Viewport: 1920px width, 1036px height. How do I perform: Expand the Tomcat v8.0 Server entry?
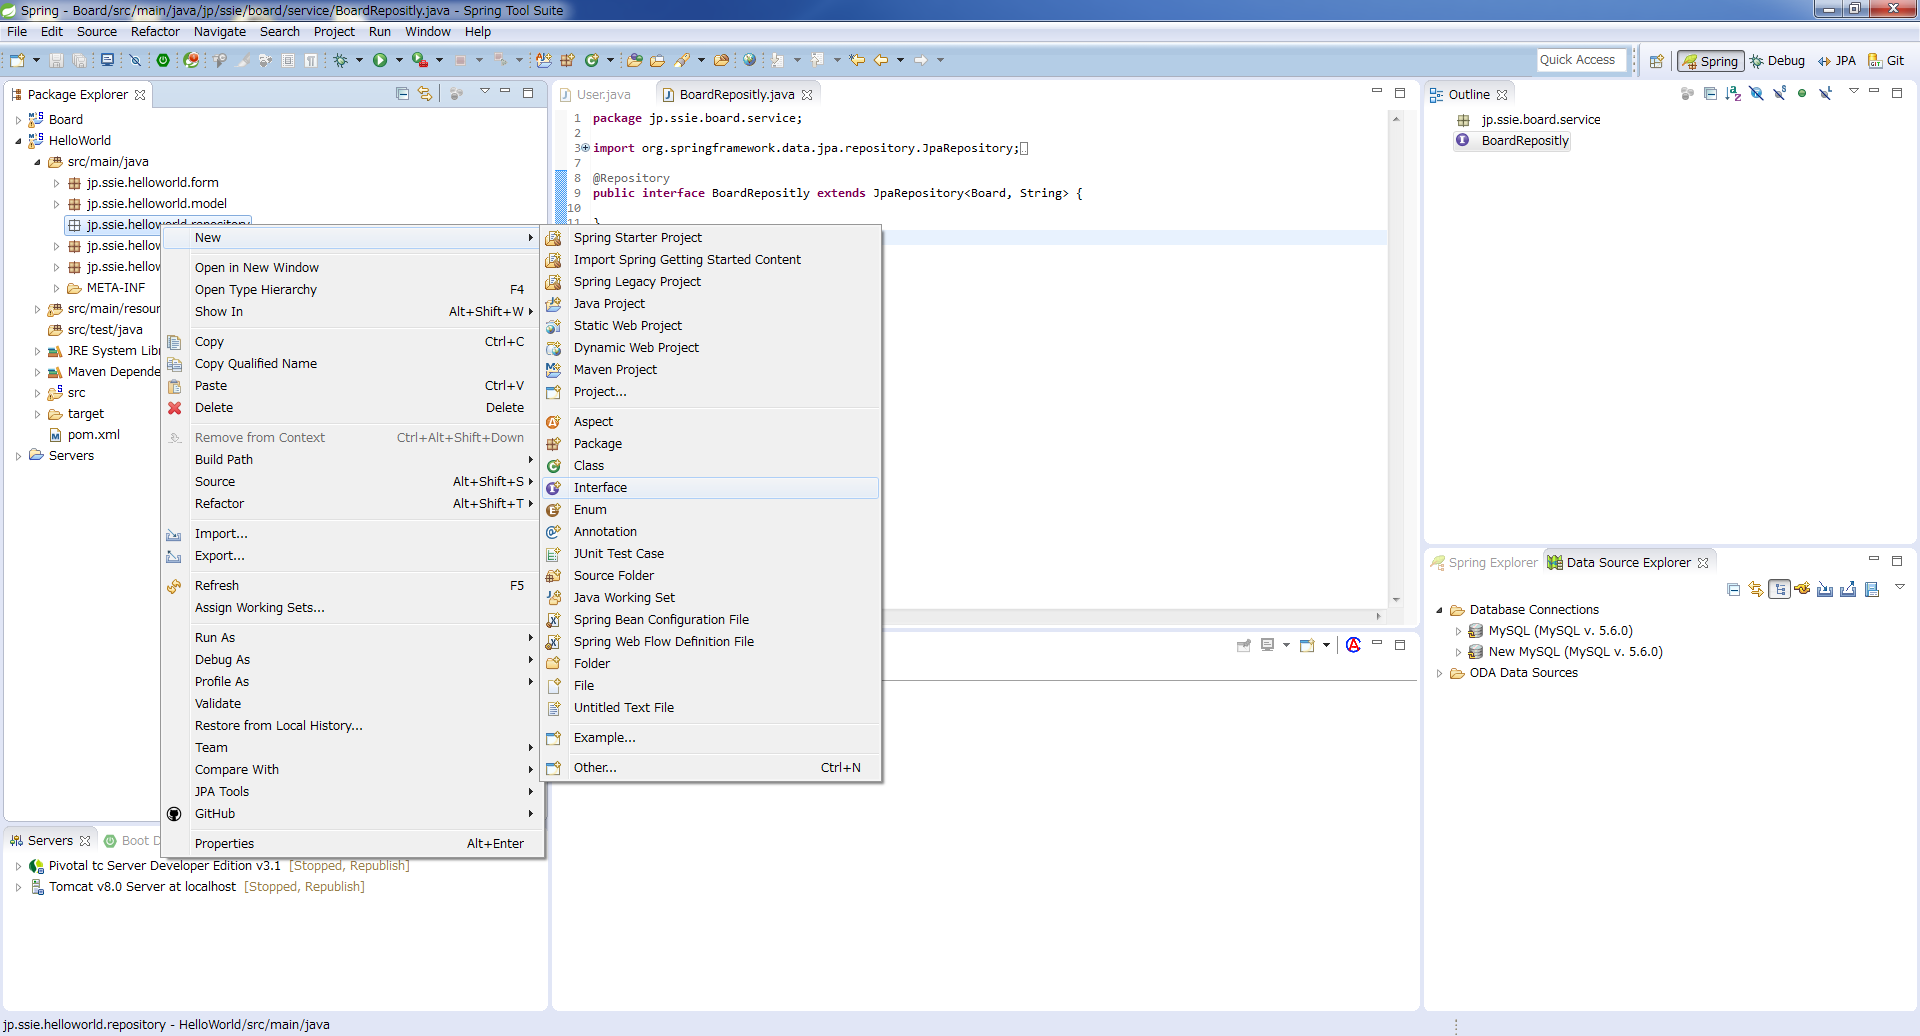click(18, 887)
